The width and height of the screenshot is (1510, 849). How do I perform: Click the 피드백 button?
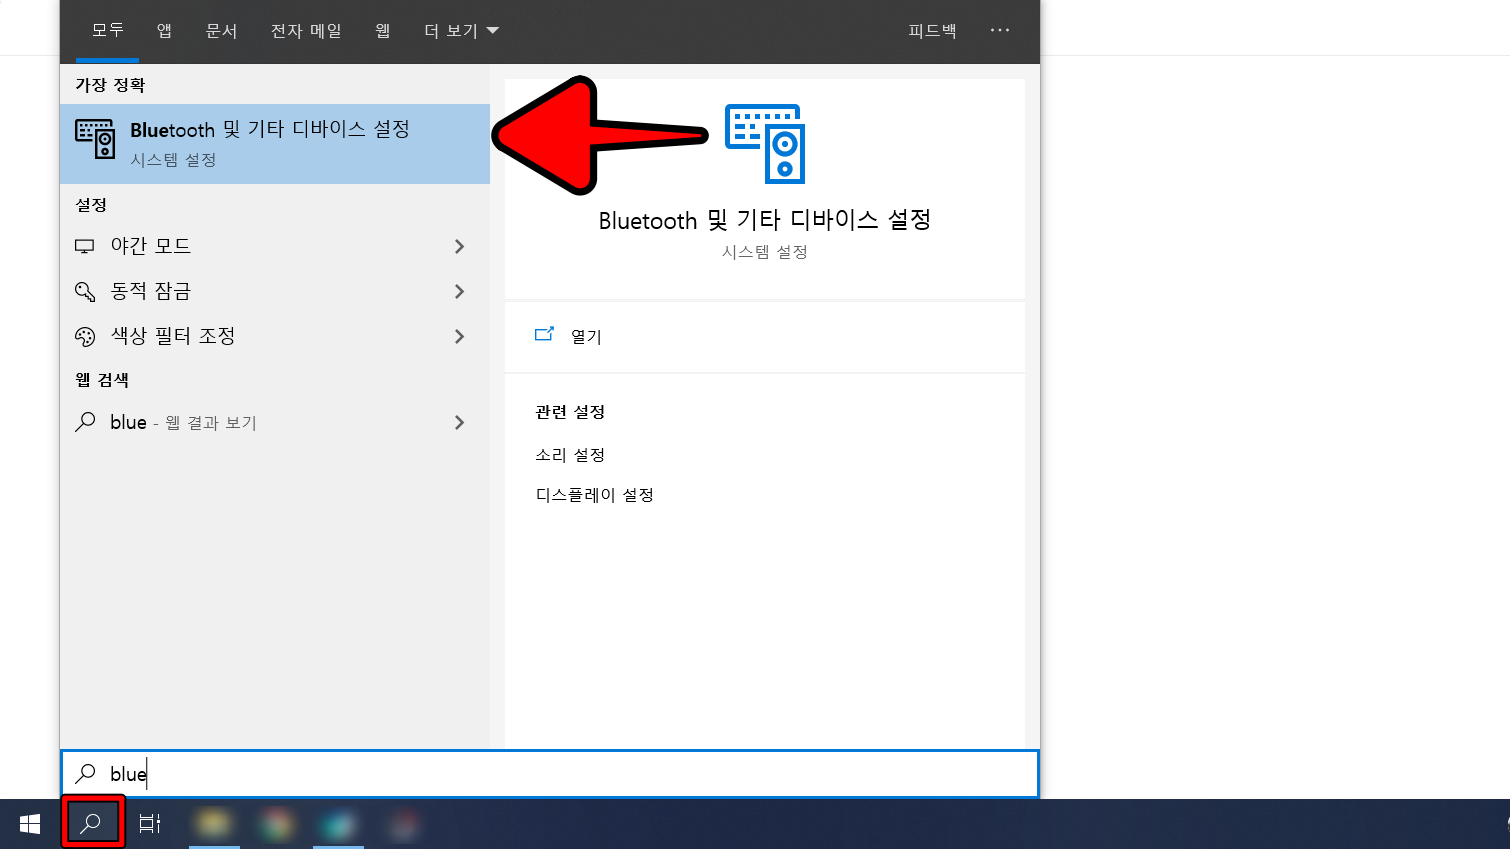(932, 31)
